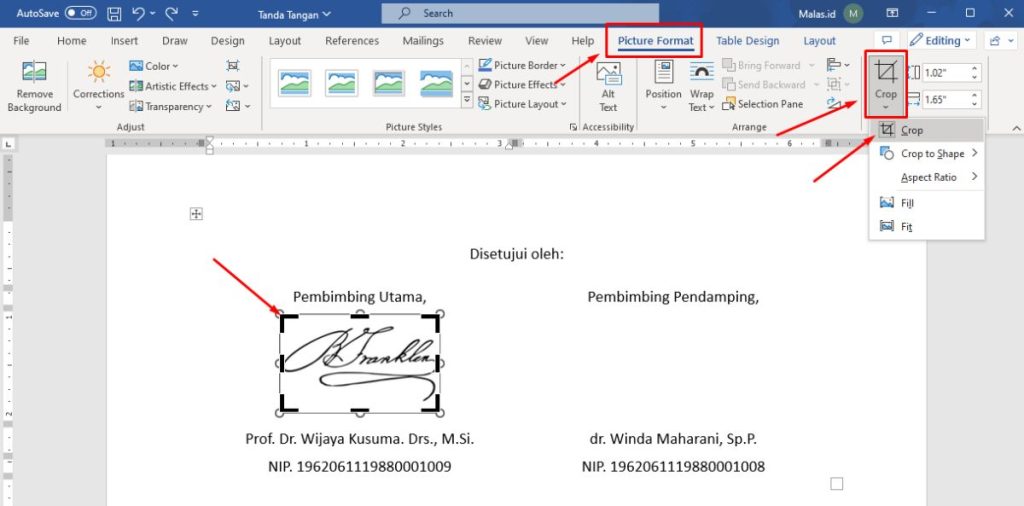Apply the fourth picture style thumbnail
This screenshot has width=1024, height=506.
click(x=436, y=83)
